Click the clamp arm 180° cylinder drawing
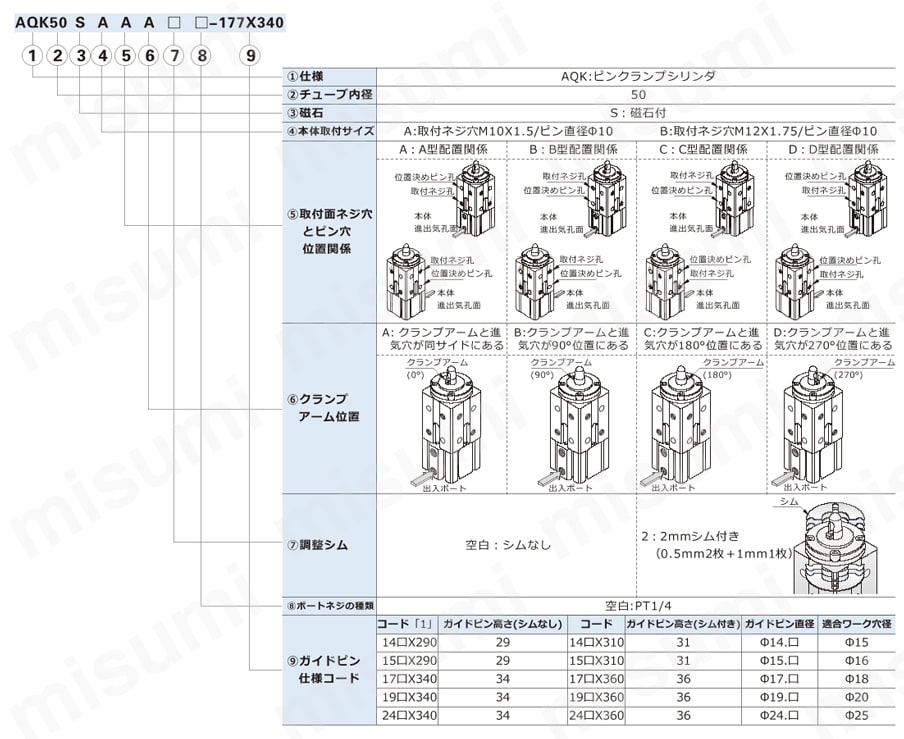This screenshot has width=904, height=739. pyautogui.click(x=682, y=425)
